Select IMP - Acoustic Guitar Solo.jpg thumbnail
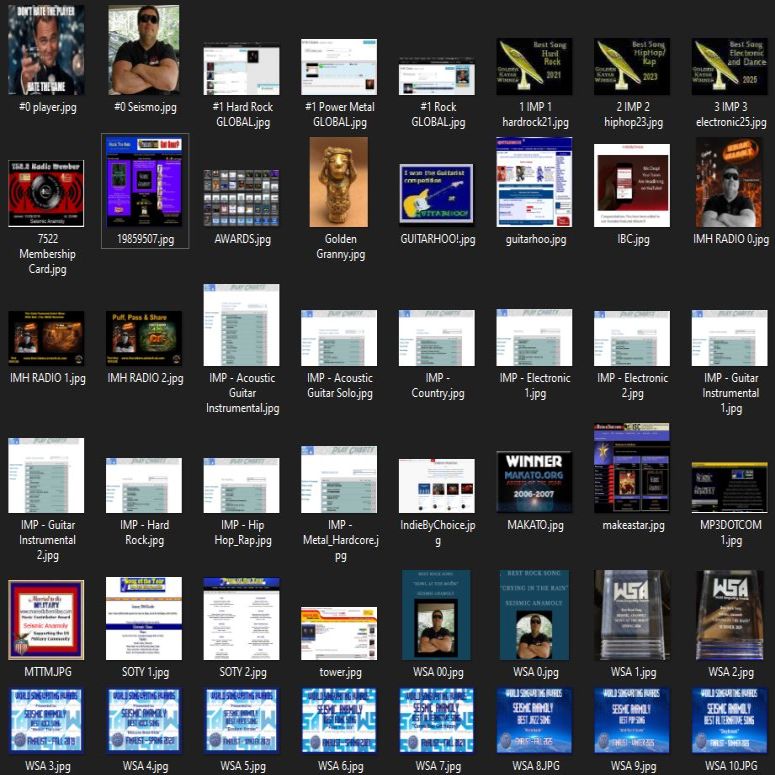The image size is (775, 775). [x=339, y=338]
